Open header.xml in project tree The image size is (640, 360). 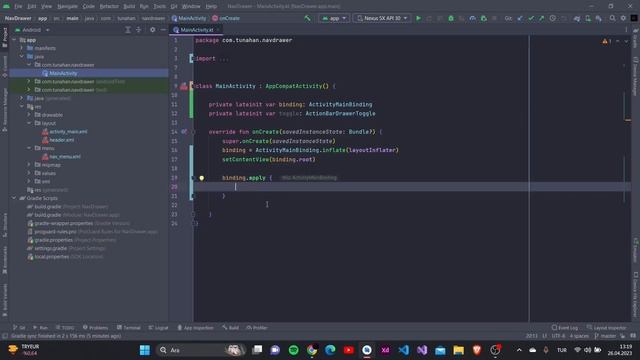pos(58,140)
